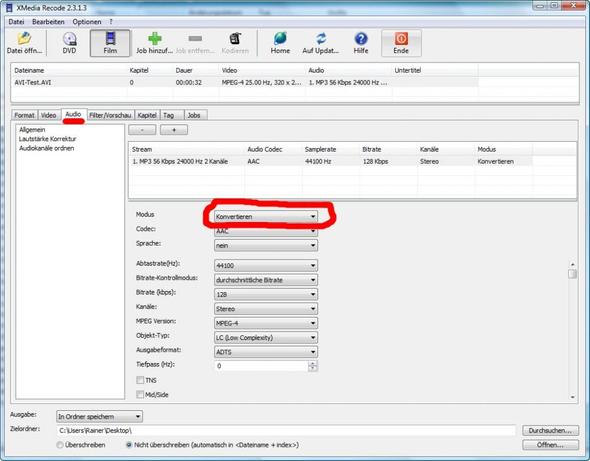Open a file with Datei öffnen icon
The height and width of the screenshot is (461, 590).
click(24, 43)
